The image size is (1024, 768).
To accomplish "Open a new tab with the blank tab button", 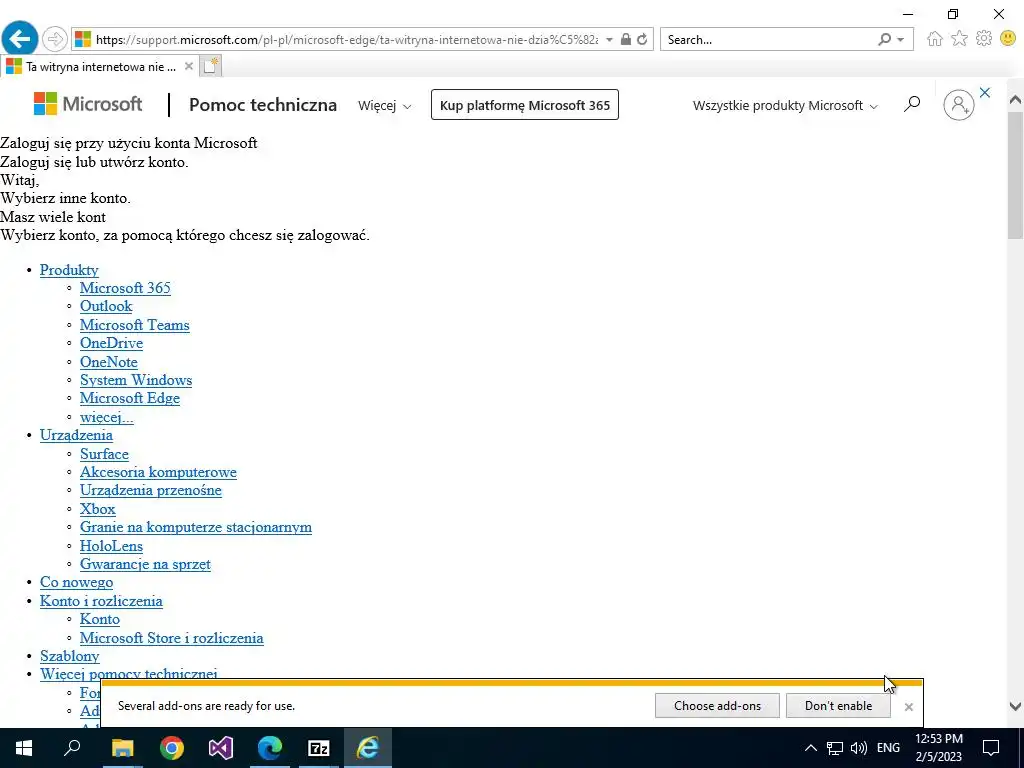I will (x=210, y=66).
